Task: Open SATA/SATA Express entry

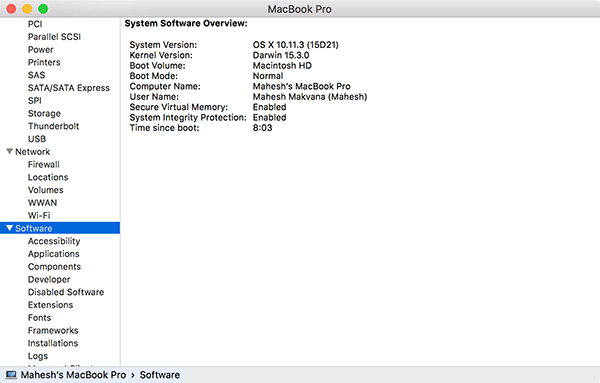Action: pyautogui.click(x=69, y=88)
